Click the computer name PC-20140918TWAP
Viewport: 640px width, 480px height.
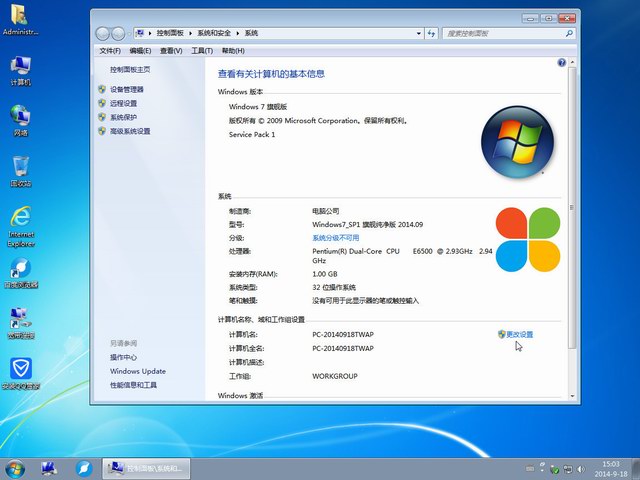(x=343, y=334)
